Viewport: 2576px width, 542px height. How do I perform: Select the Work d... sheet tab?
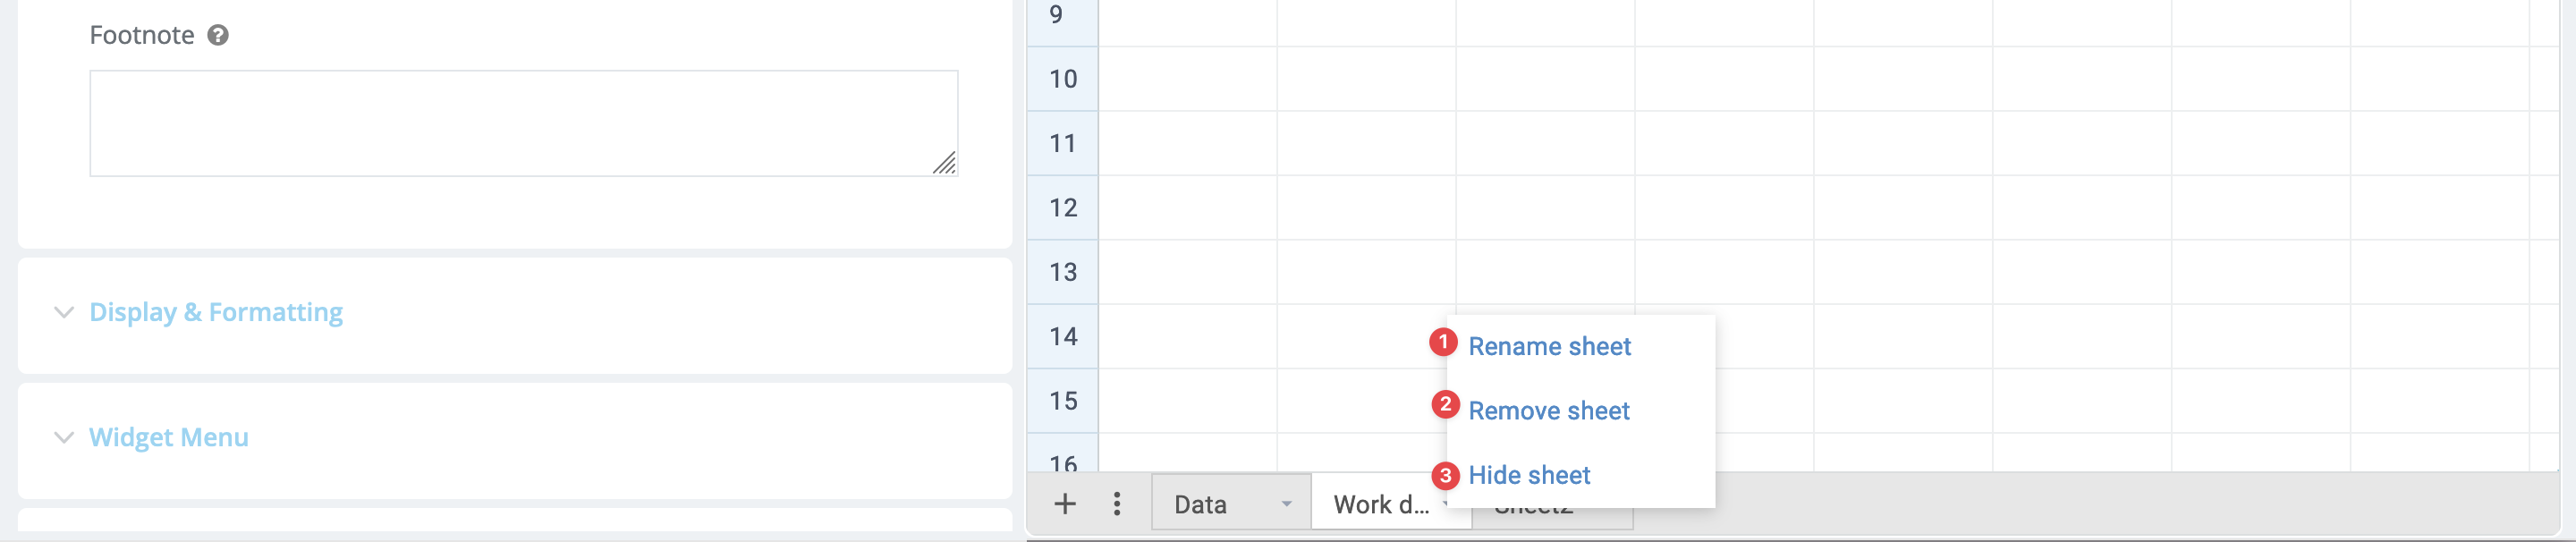(1380, 505)
